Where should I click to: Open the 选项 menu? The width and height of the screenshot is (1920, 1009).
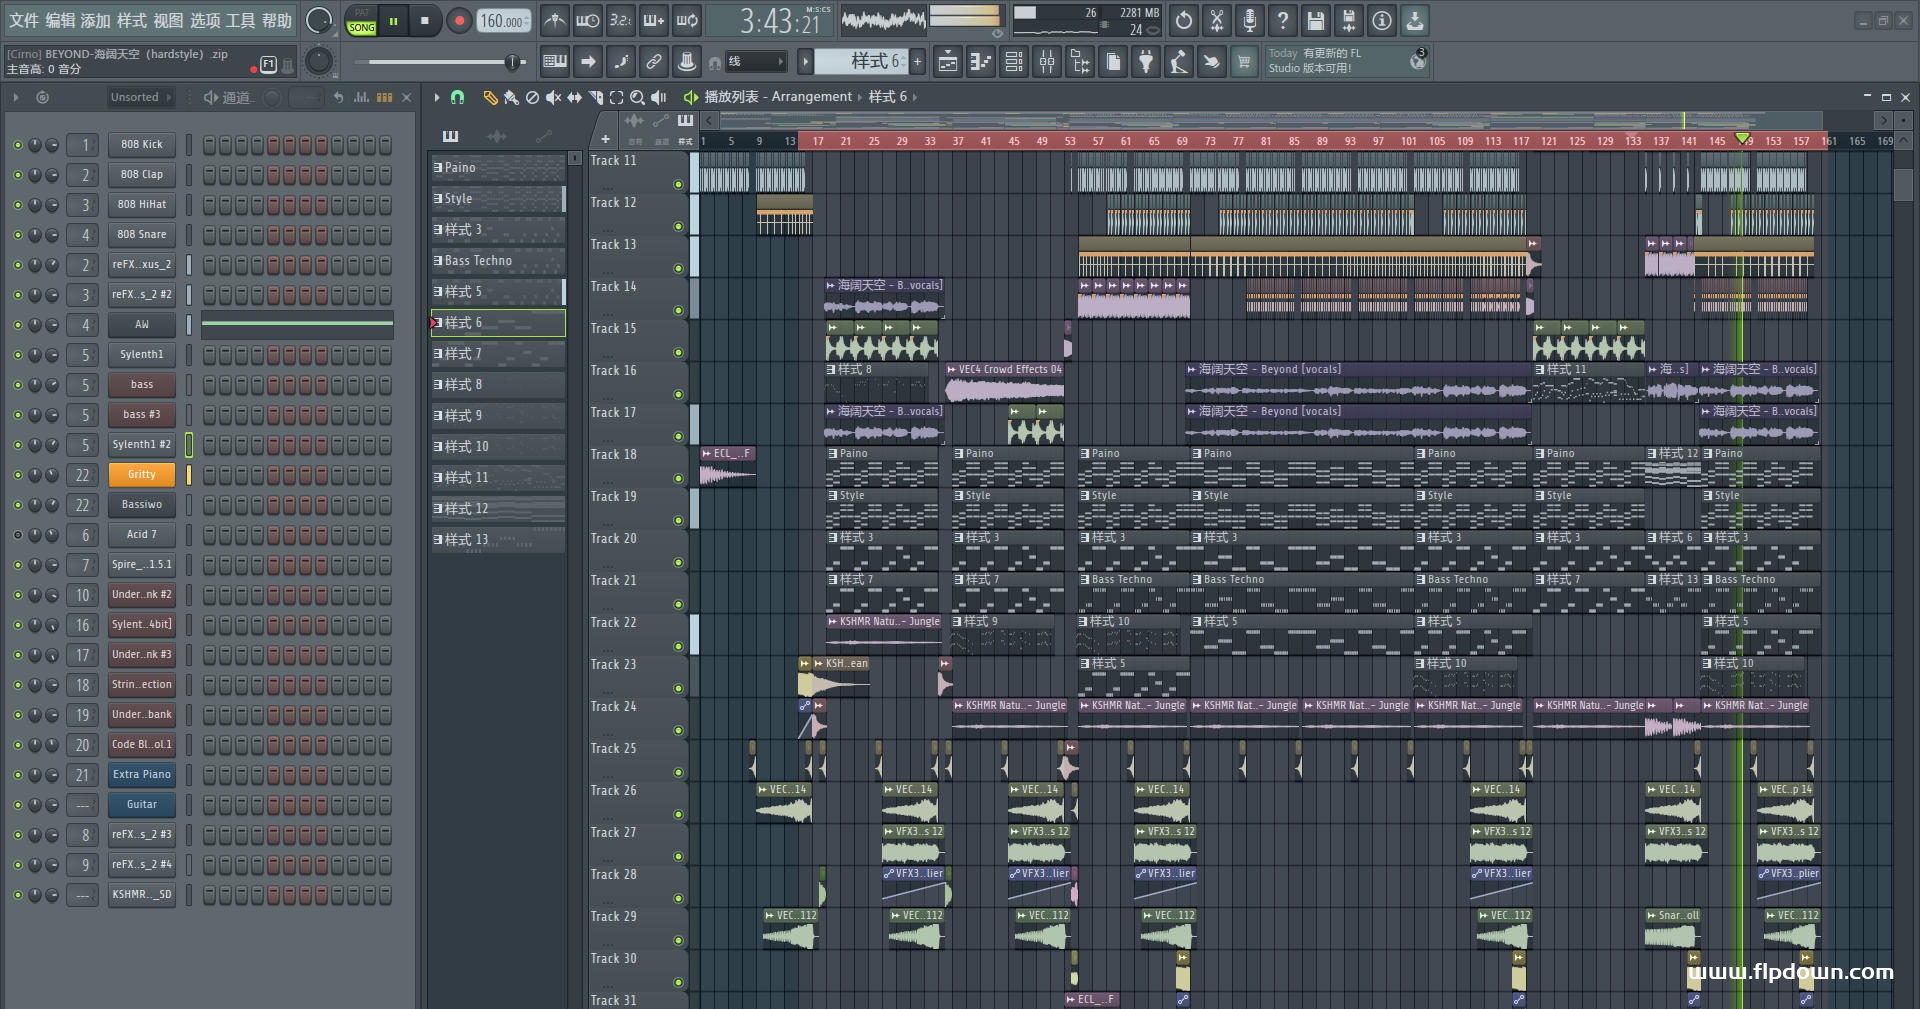204,20
